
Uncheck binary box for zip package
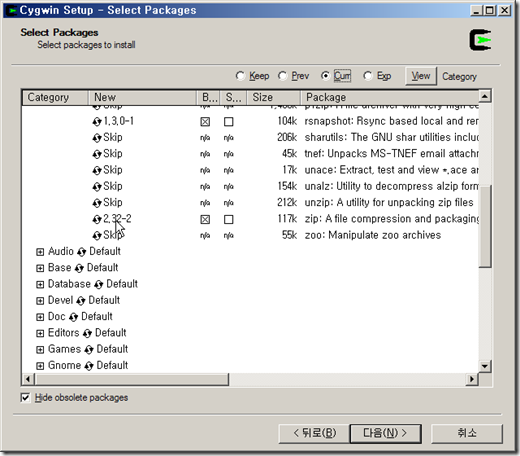tap(205, 219)
